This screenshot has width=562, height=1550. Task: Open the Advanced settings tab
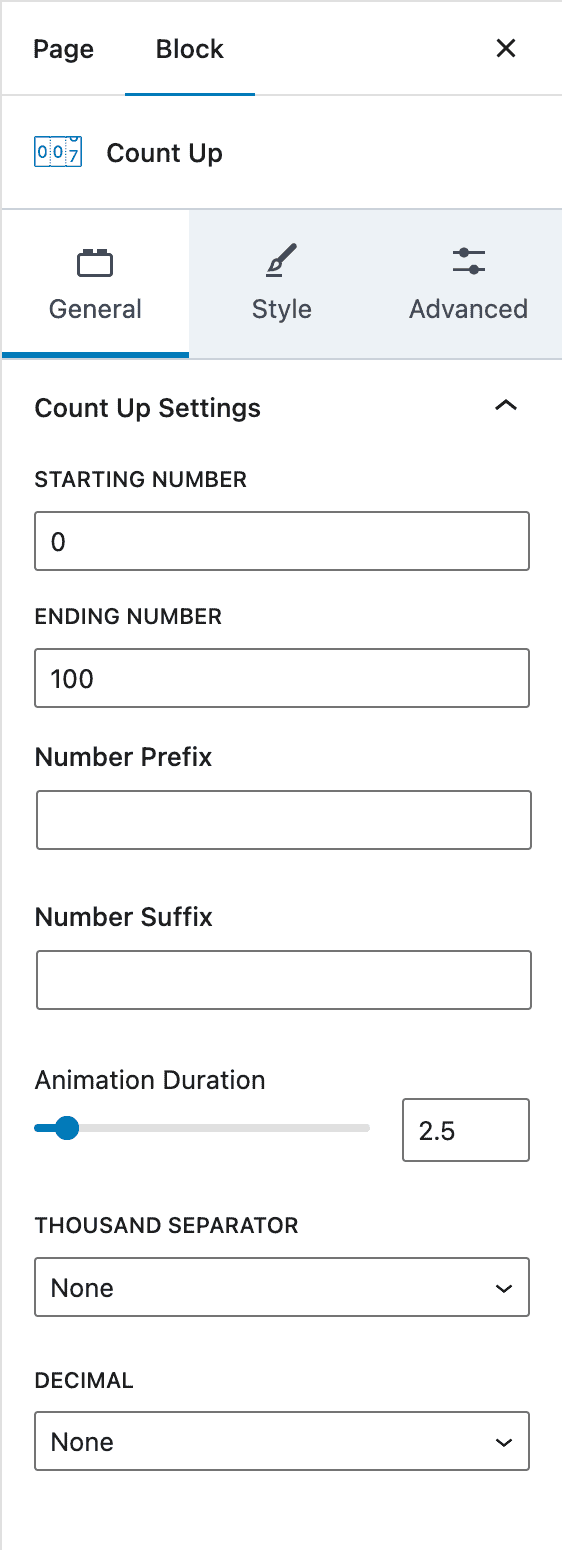point(468,284)
